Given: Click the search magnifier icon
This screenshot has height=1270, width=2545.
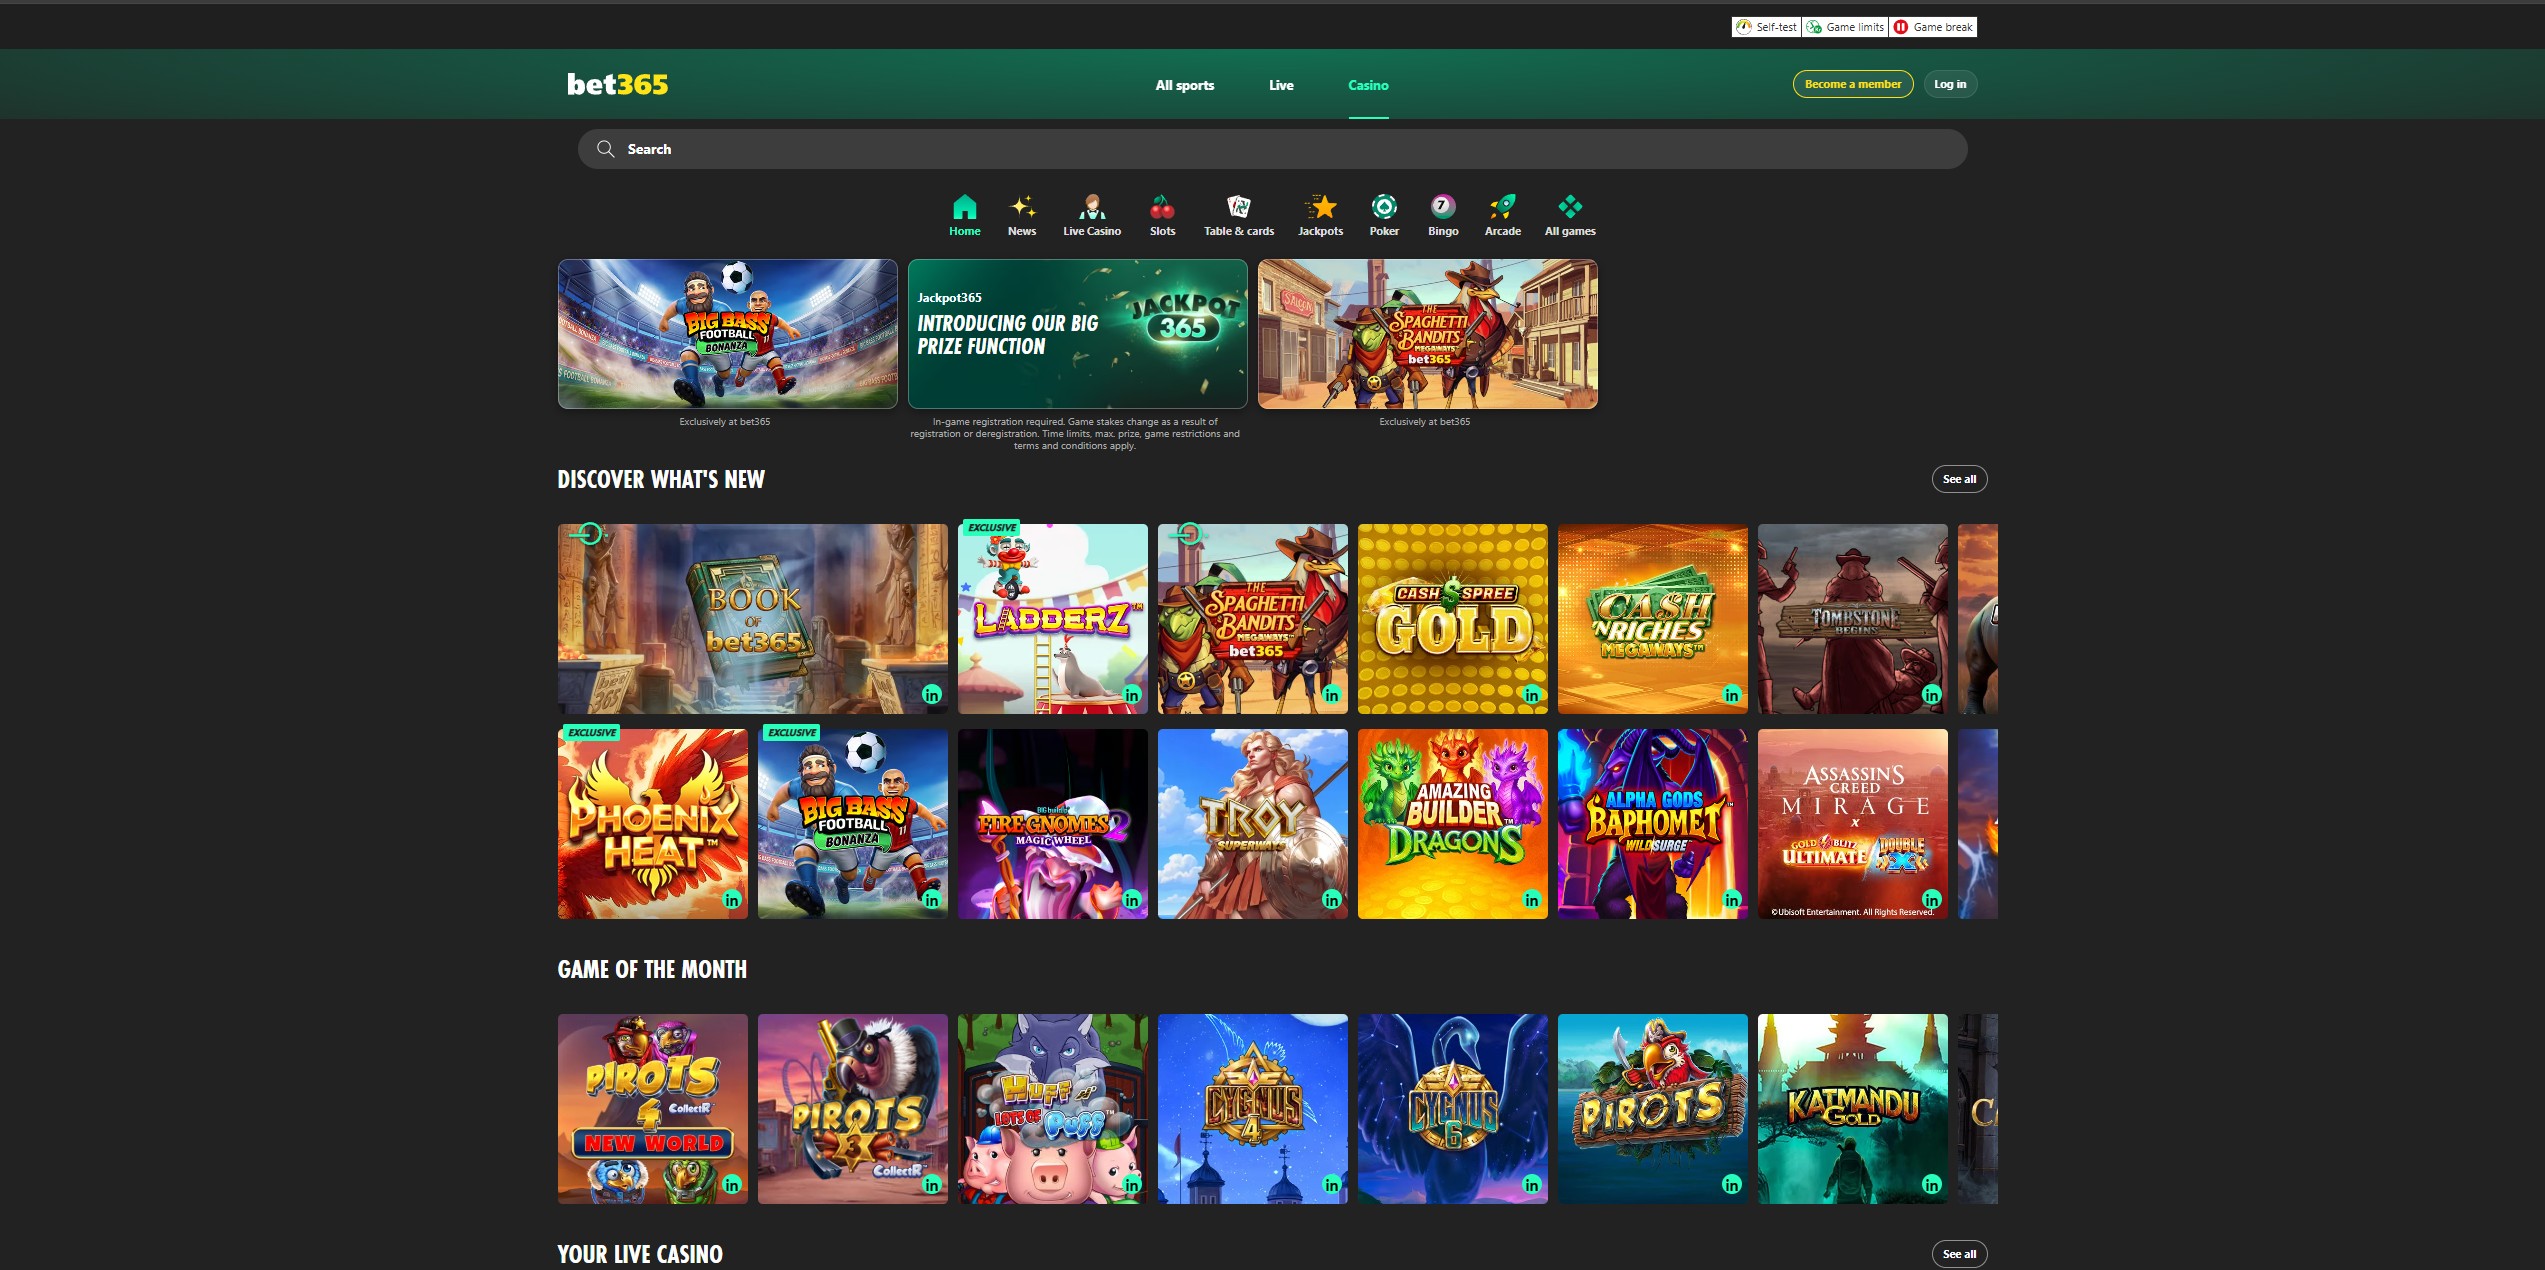Looking at the screenshot, I should [605, 149].
